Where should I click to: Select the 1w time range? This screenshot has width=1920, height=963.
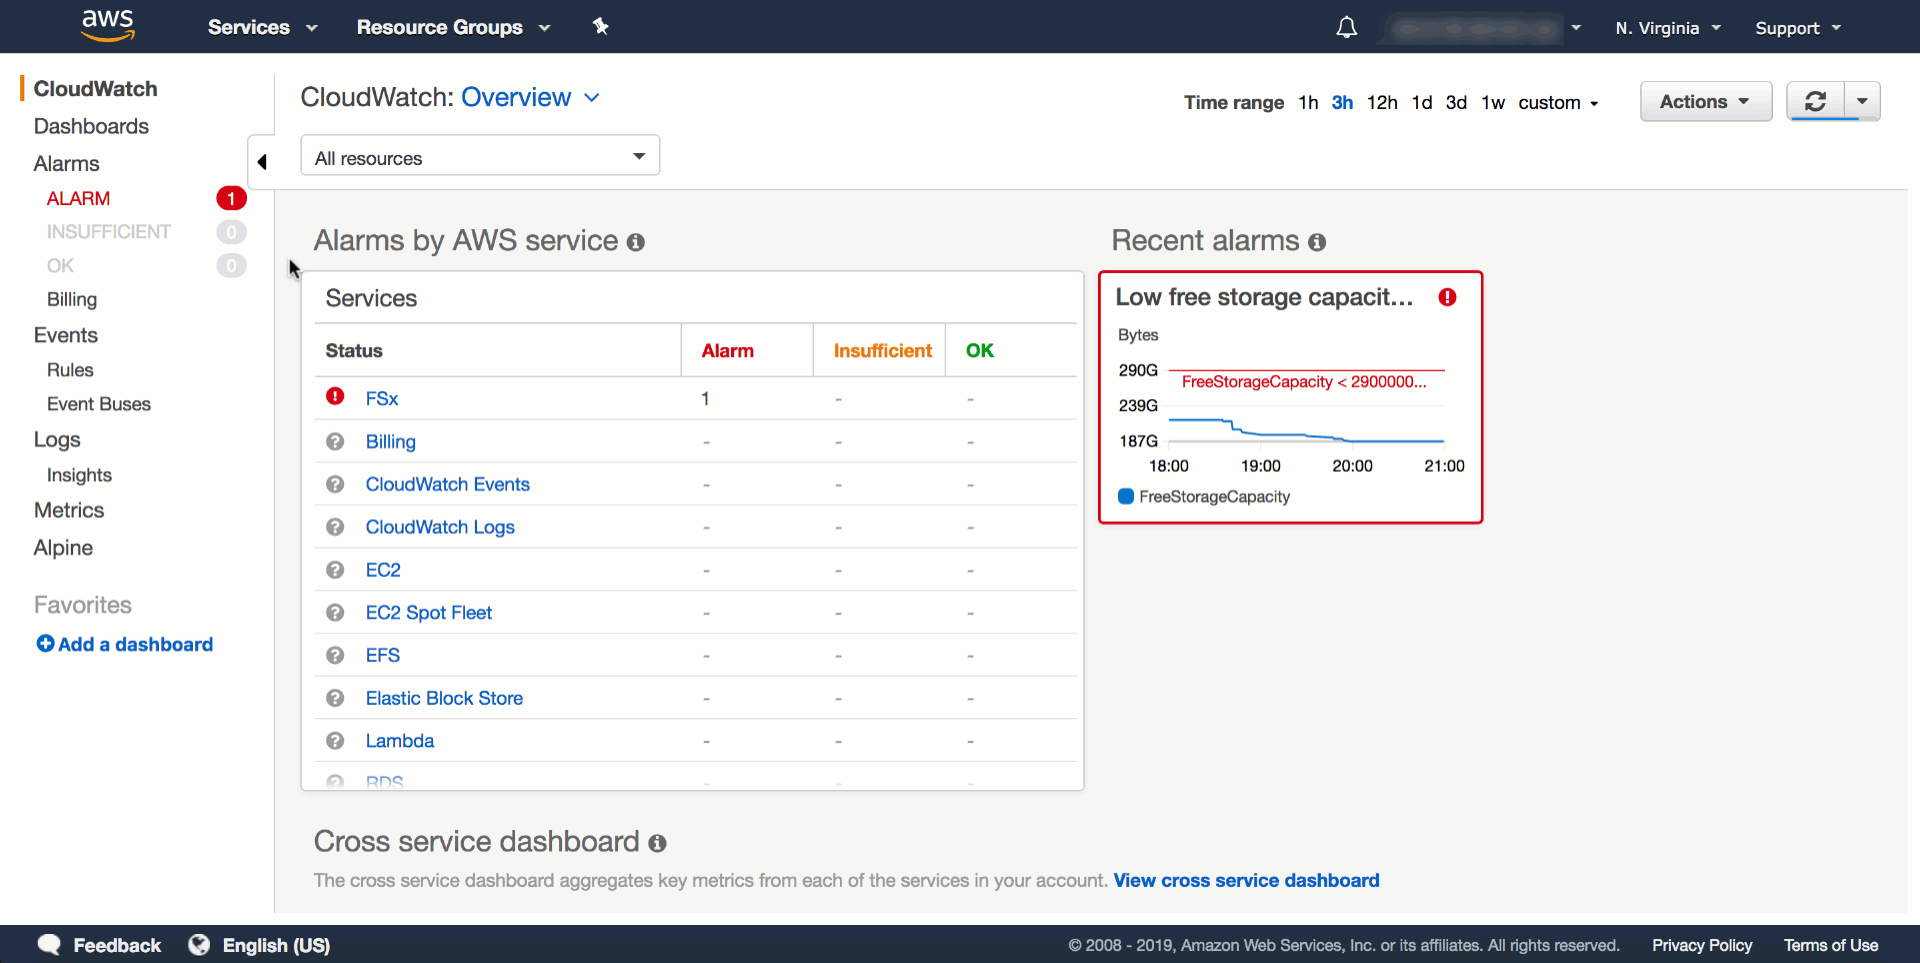tap(1493, 103)
